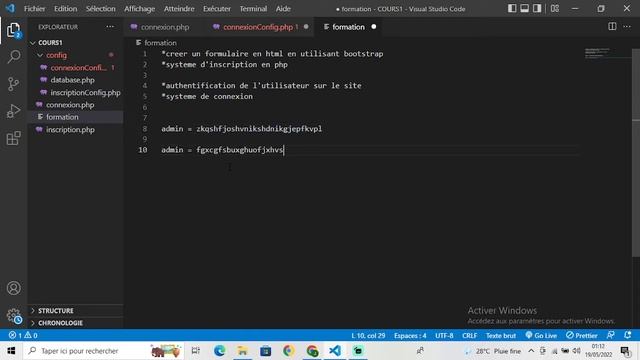Open the Aide menu
This screenshot has height=360, width=640.
click(283, 9)
